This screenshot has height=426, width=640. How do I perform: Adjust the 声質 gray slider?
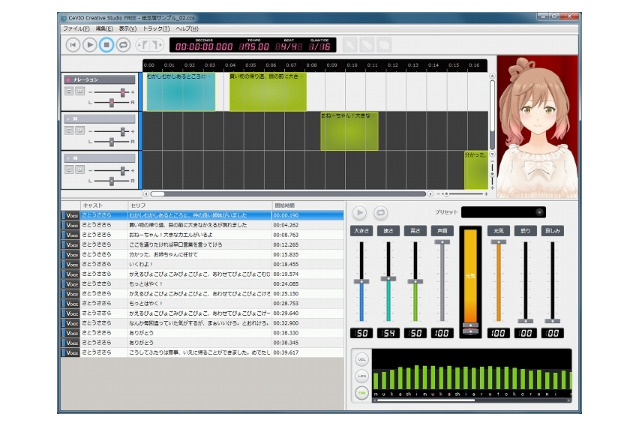pos(442,242)
